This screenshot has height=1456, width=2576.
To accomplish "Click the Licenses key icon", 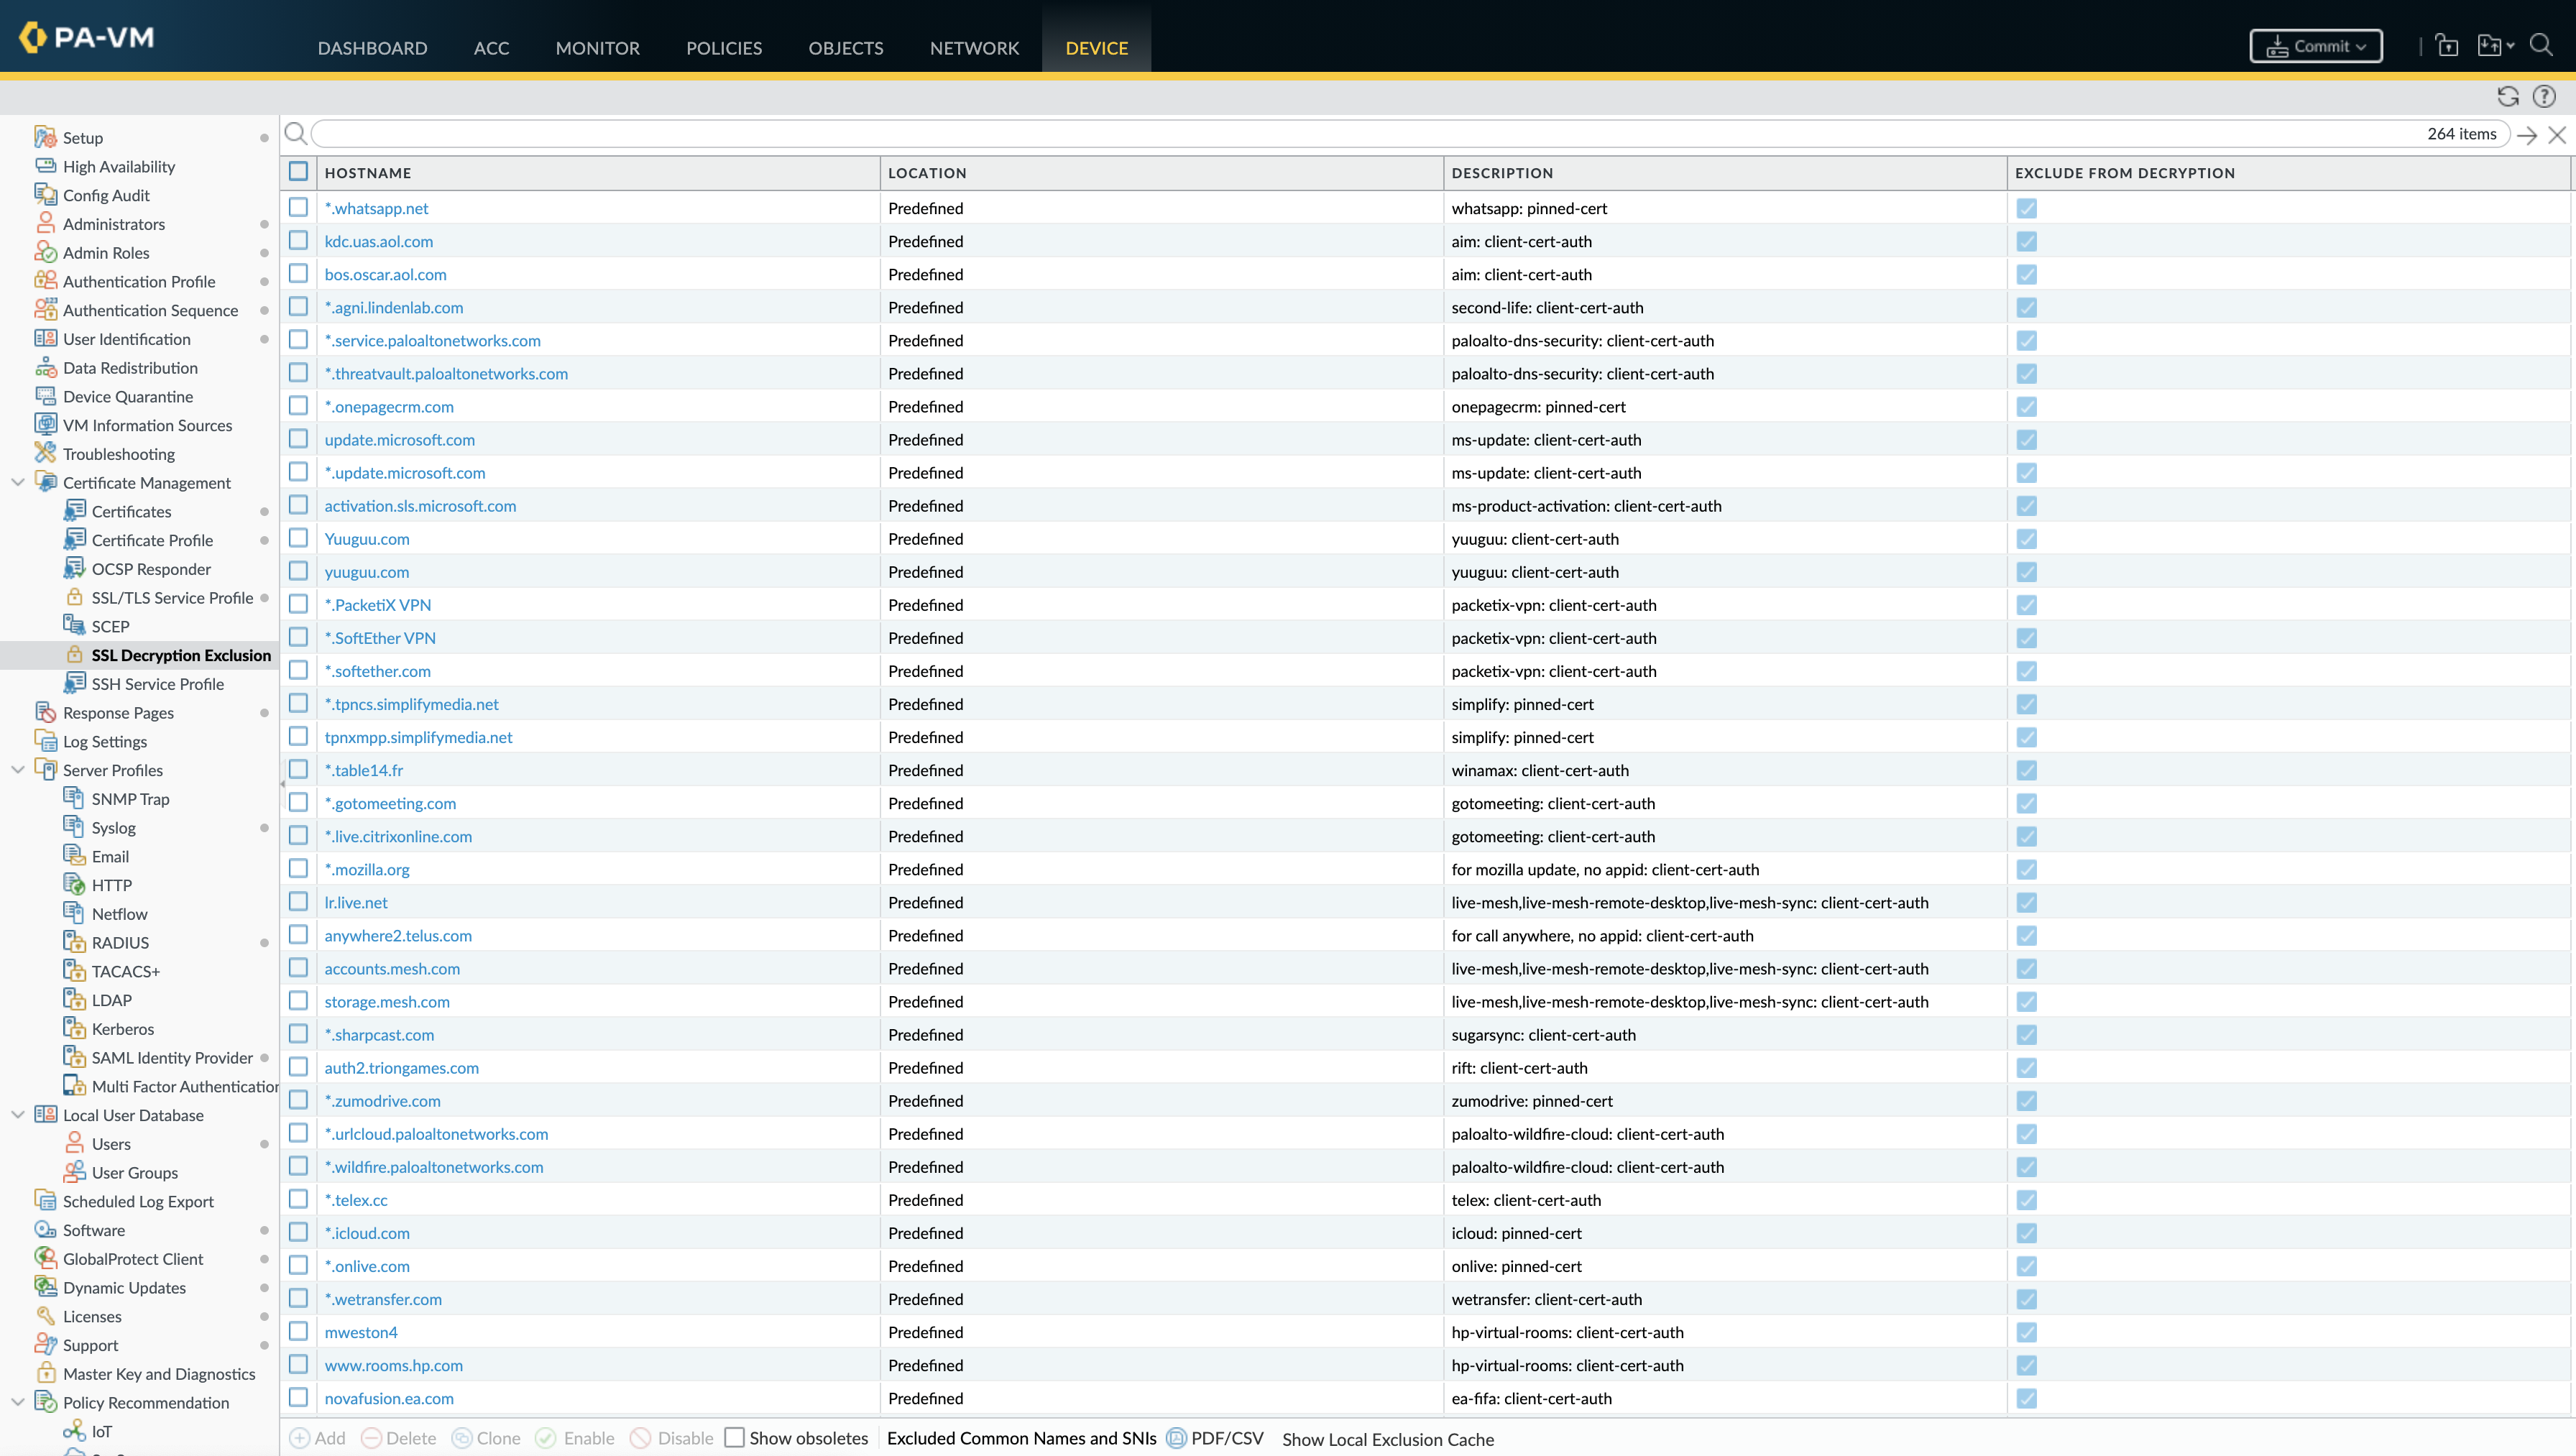I will coord(45,1316).
